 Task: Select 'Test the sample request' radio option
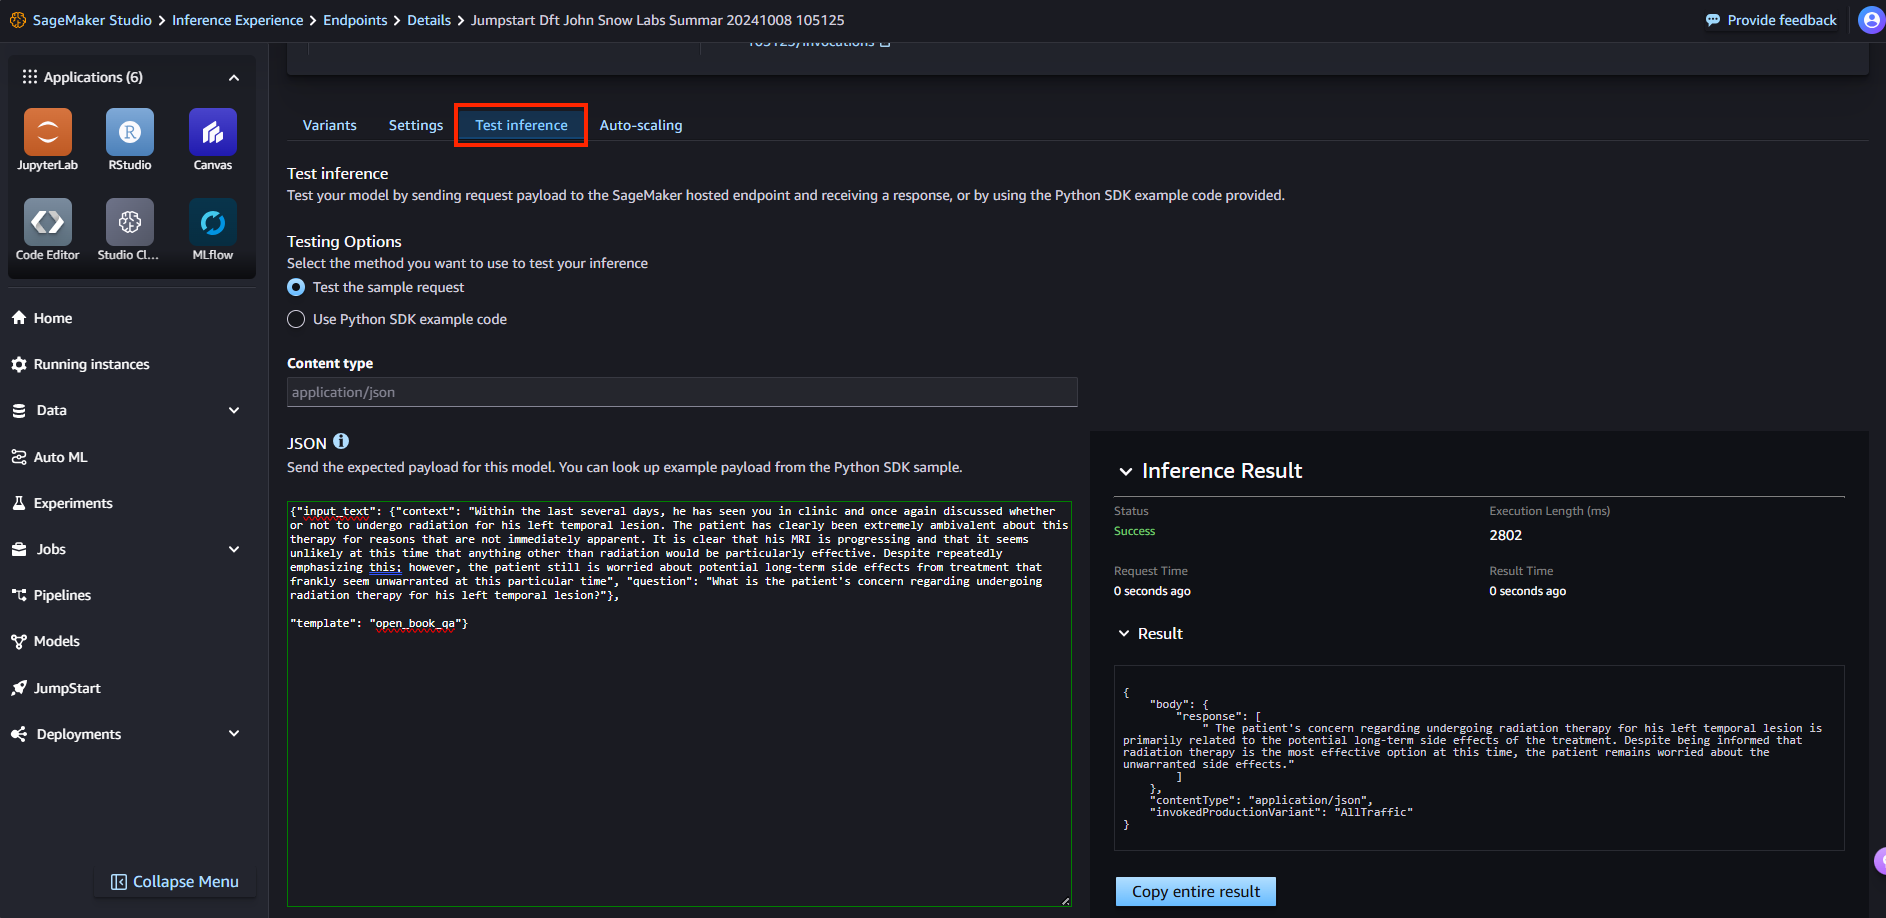tap(296, 287)
